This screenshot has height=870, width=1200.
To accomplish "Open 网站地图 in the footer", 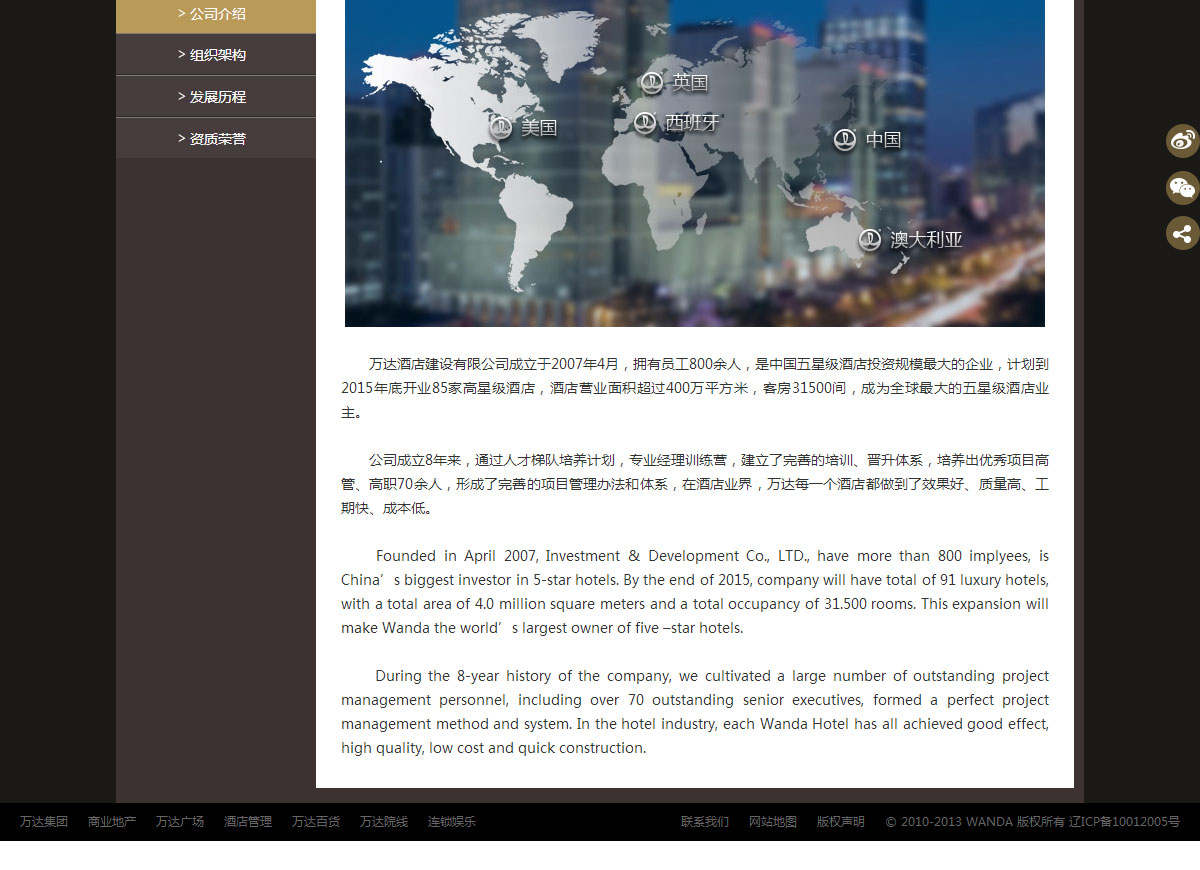I will pos(773,822).
